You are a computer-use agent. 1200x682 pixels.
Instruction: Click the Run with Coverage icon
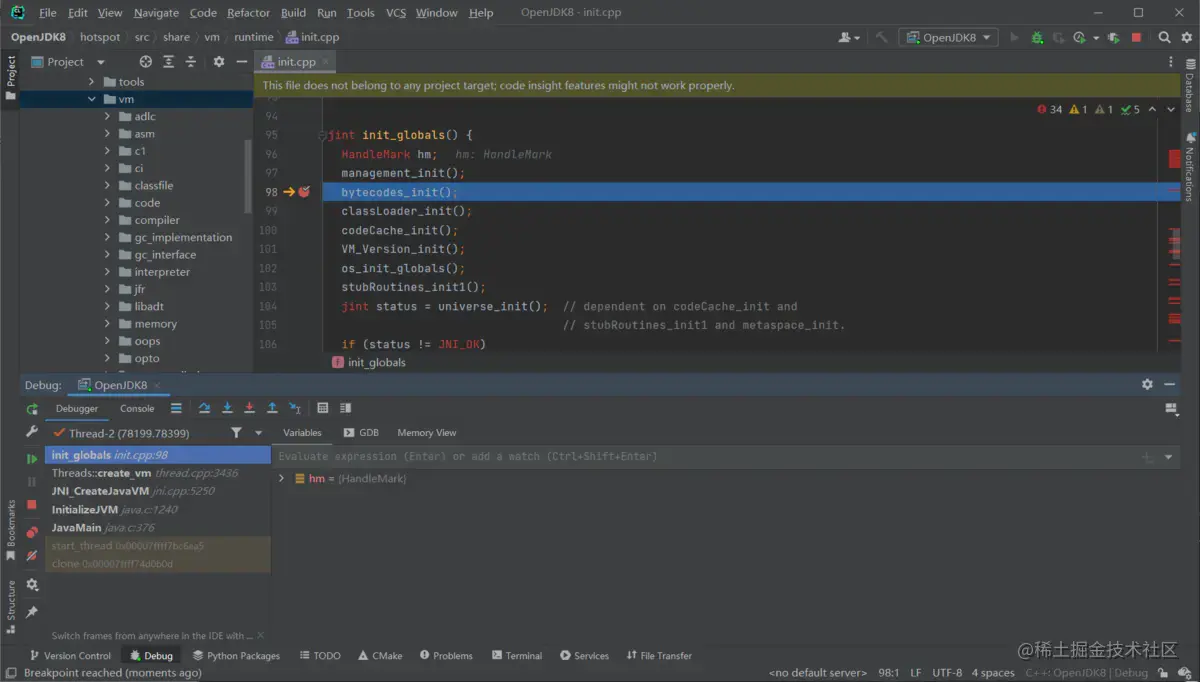coord(1058,37)
